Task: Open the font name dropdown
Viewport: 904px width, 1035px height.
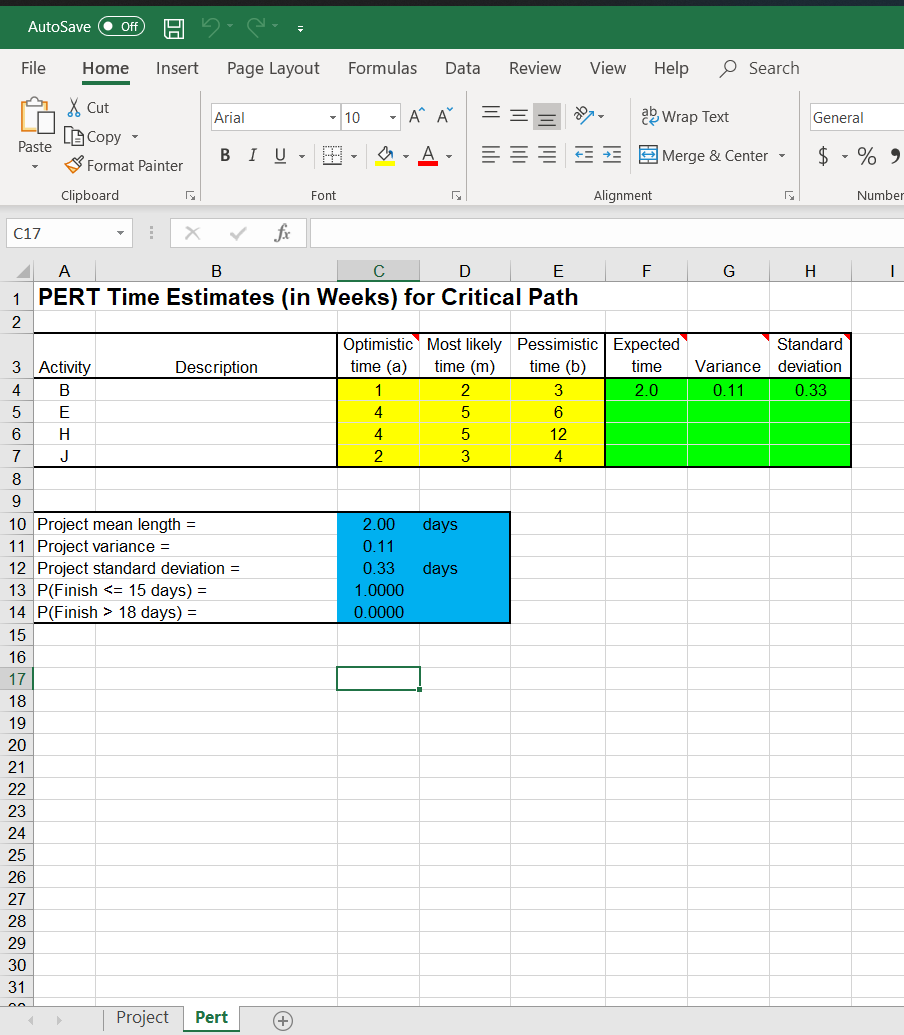Action: [330, 116]
